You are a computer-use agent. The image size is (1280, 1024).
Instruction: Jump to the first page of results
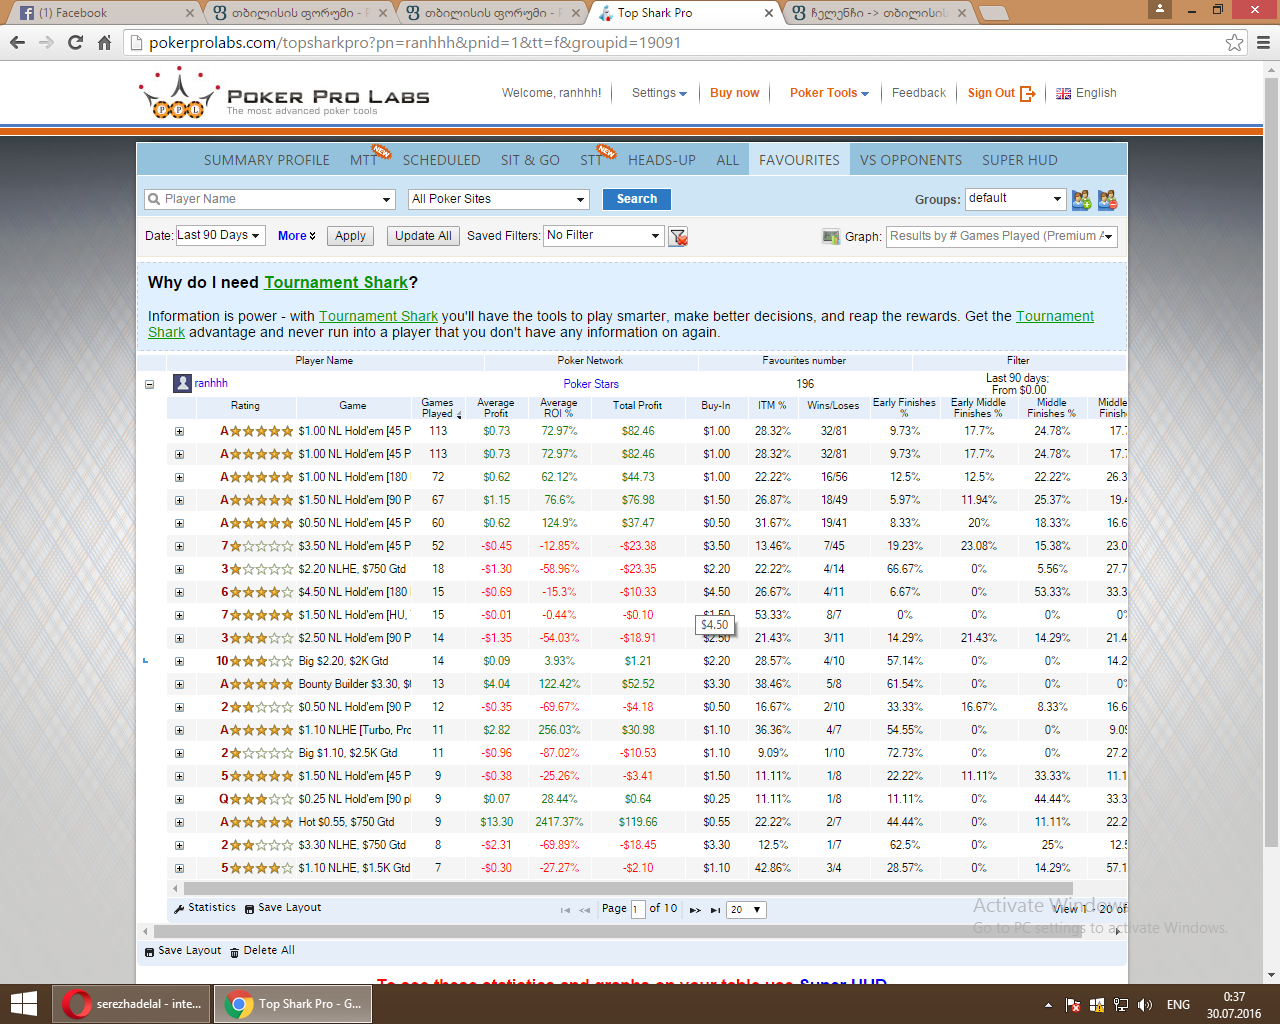pos(565,910)
